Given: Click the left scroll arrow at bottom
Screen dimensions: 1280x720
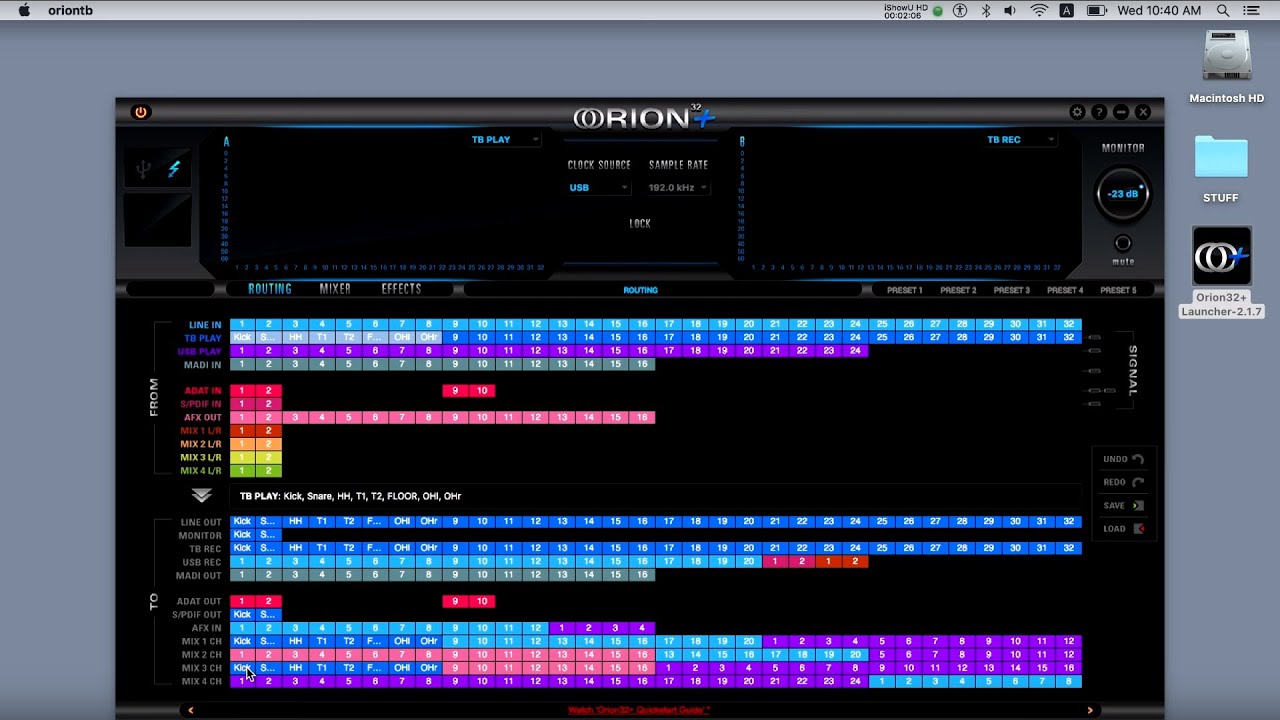Looking at the screenshot, I should [x=190, y=710].
